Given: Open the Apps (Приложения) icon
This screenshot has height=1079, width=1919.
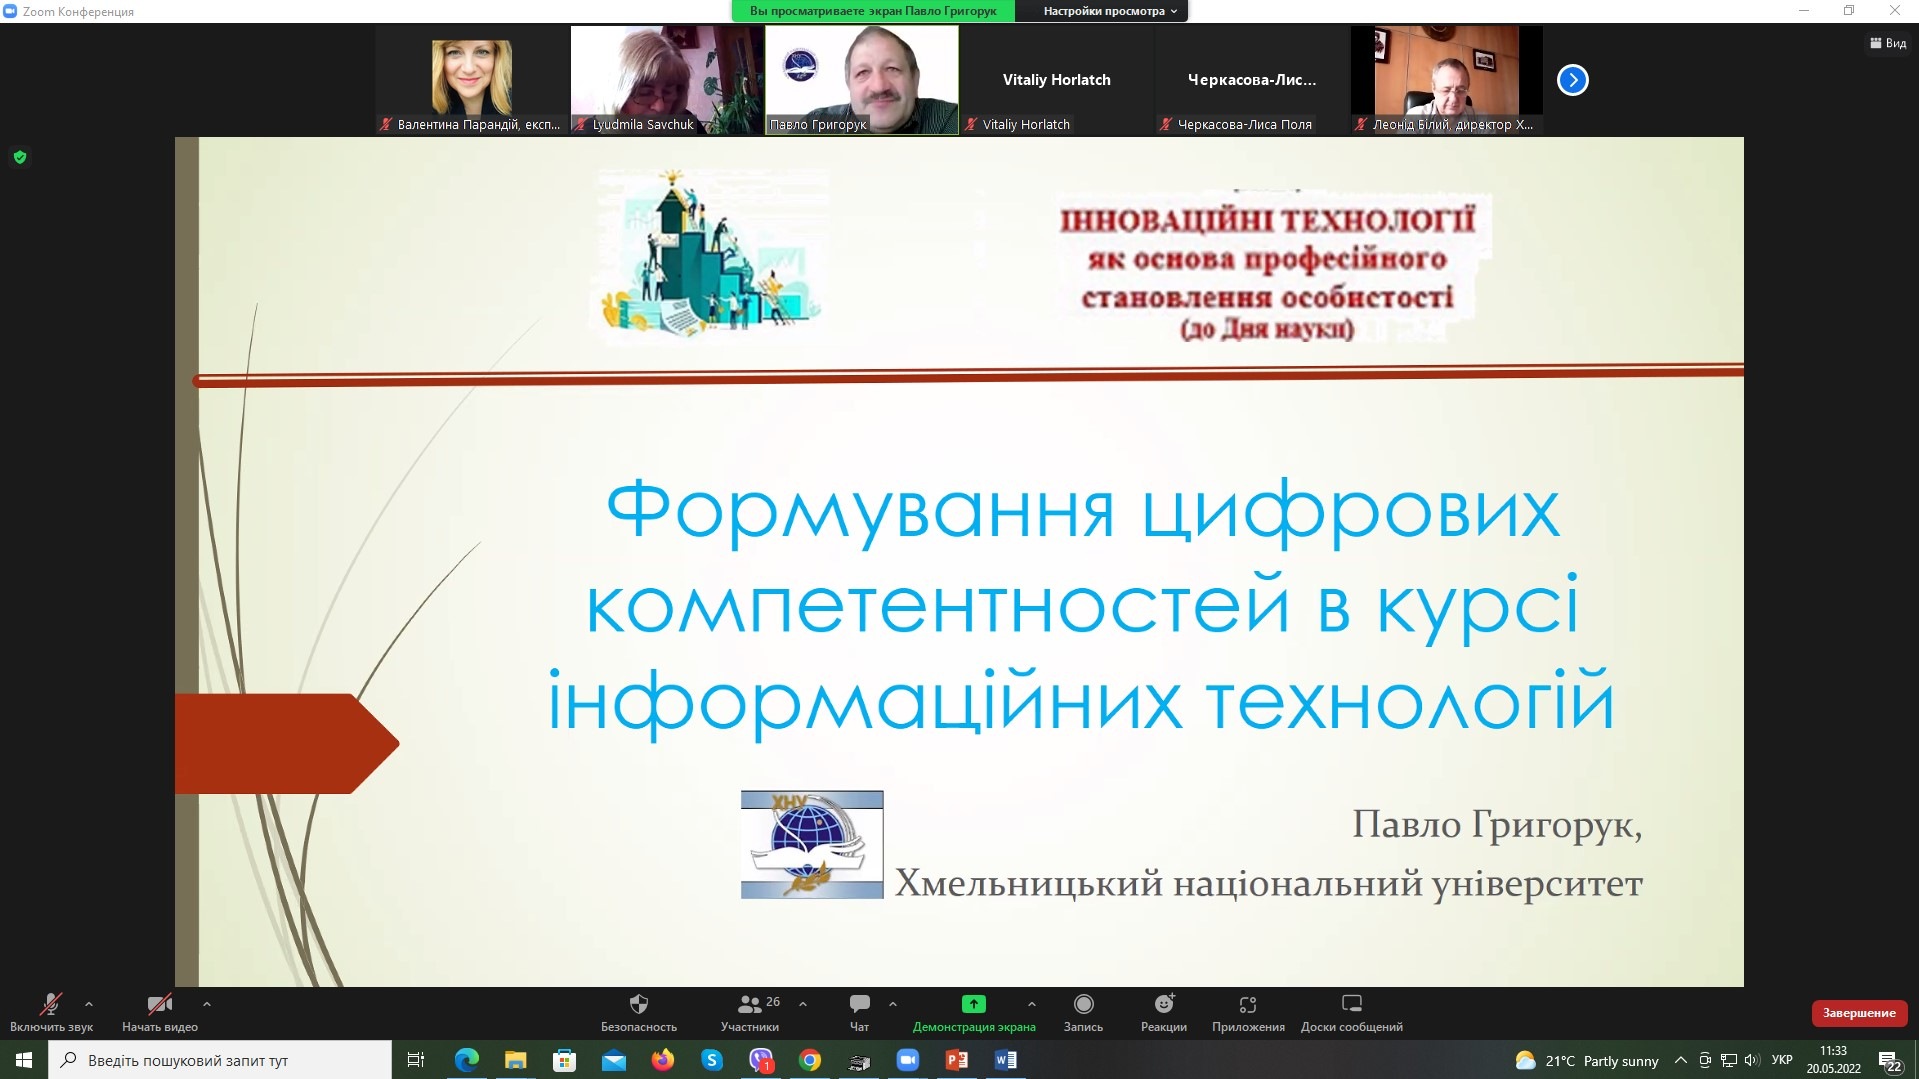Looking at the screenshot, I should click(x=1247, y=1004).
